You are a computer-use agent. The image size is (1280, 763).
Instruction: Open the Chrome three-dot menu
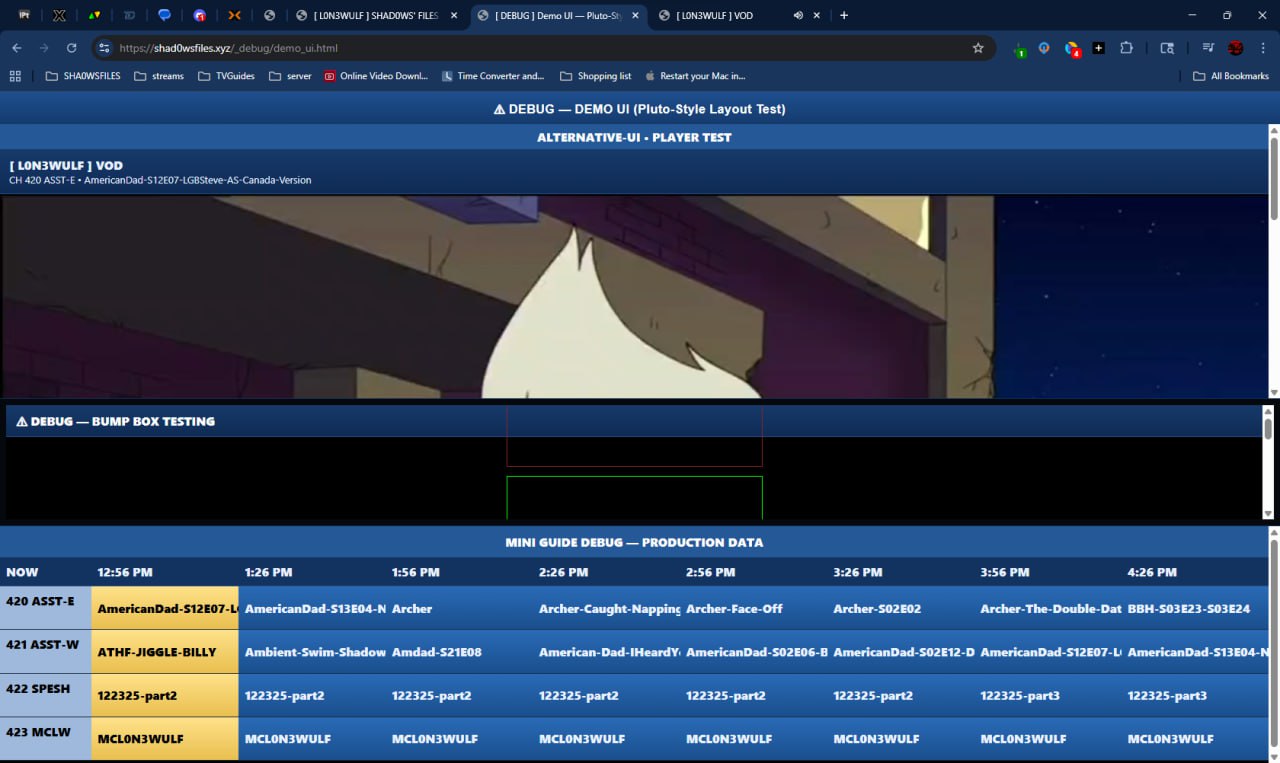pyautogui.click(x=1262, y=48)
